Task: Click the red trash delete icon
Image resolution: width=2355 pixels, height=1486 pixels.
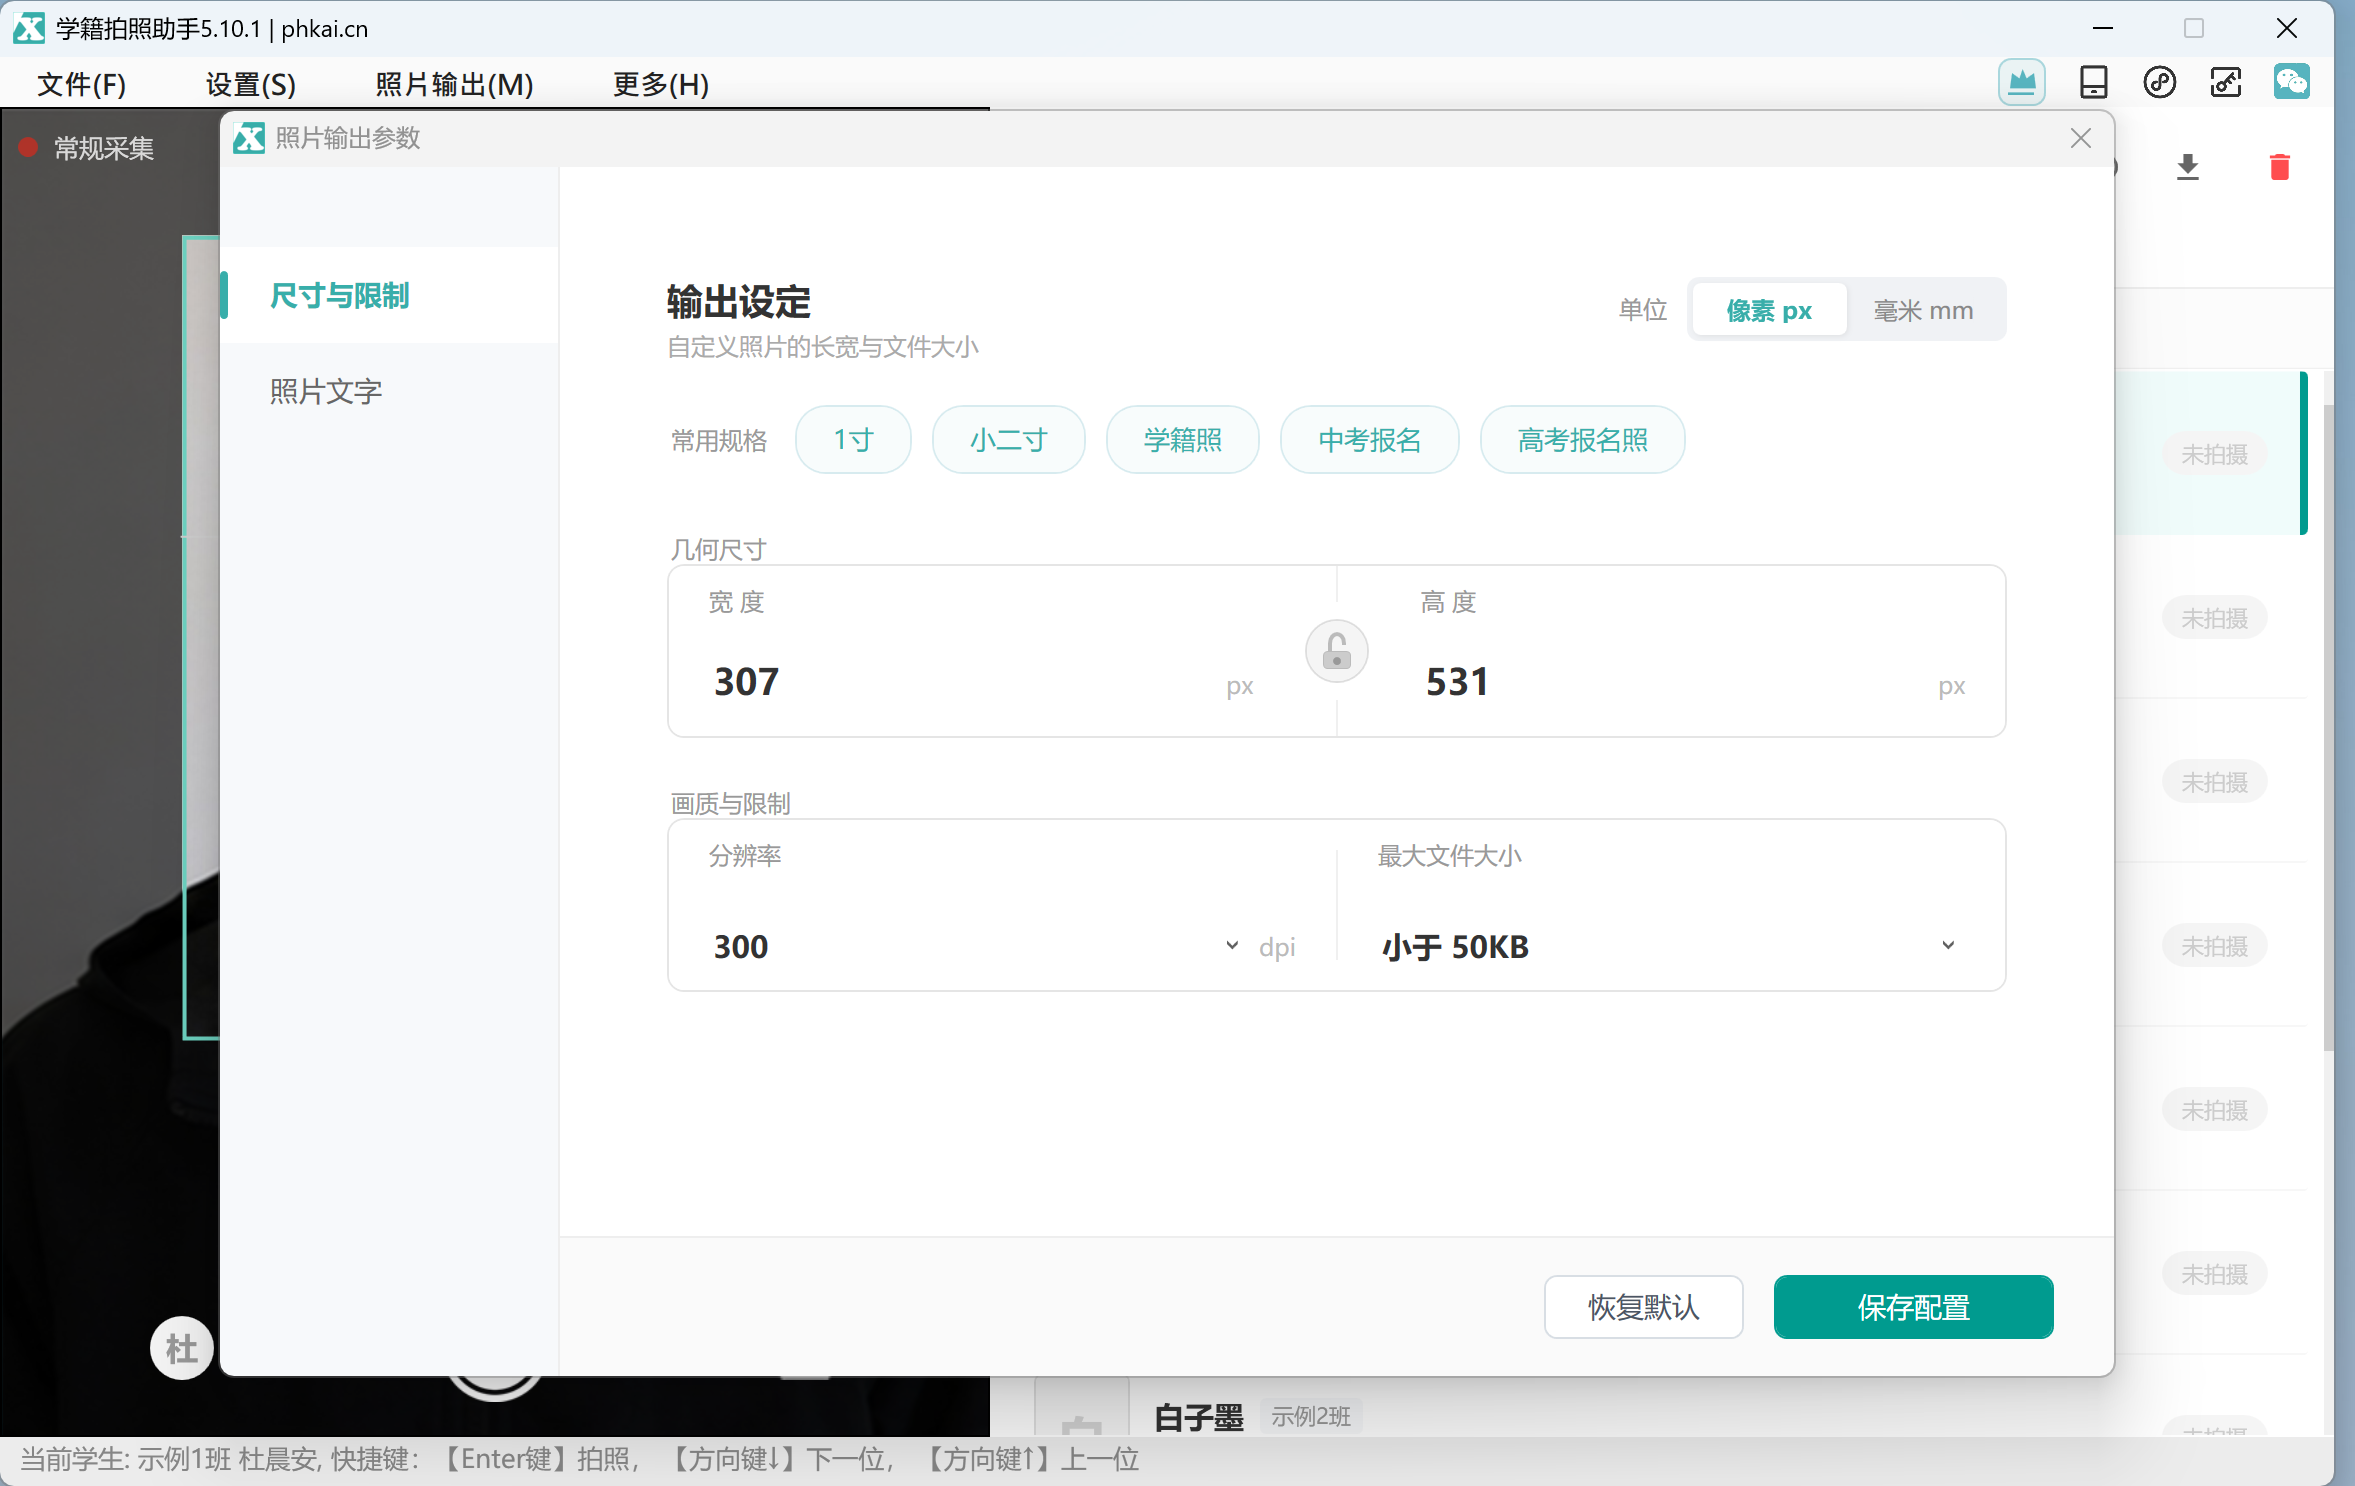Action: 2279,167
